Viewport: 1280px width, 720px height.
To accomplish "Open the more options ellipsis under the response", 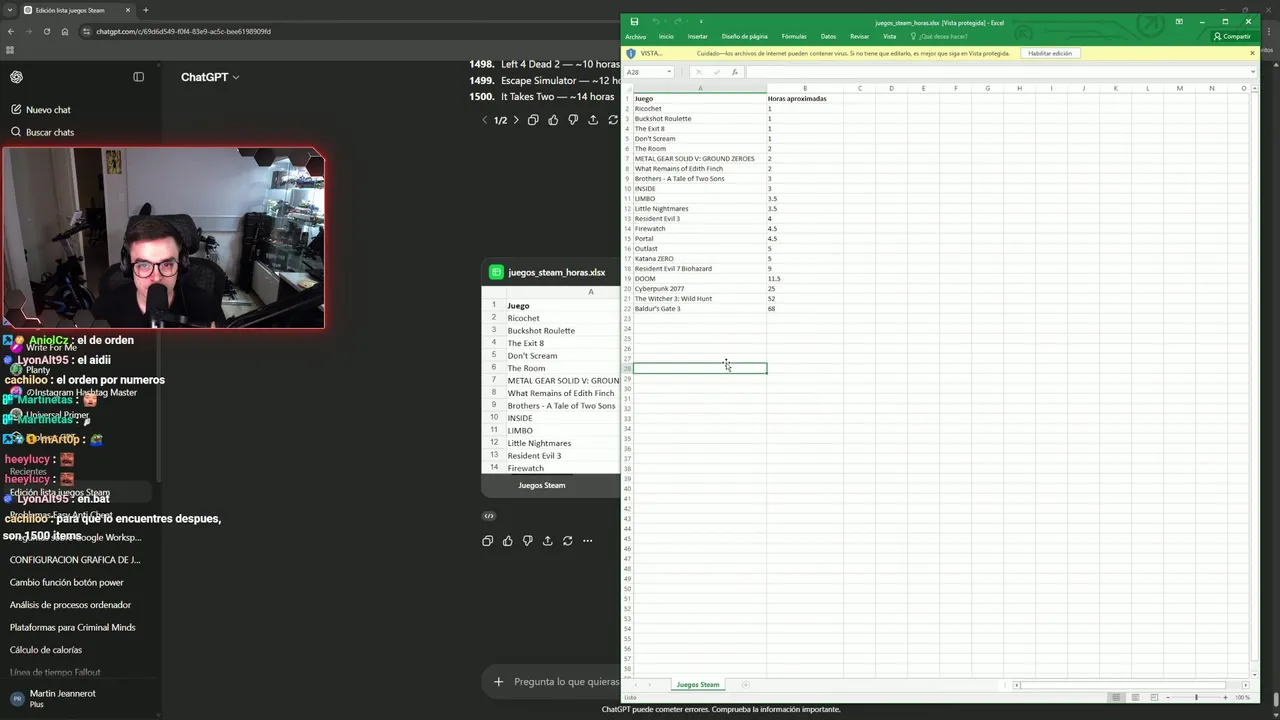I will pyautogui.click(x=588, y=541).
